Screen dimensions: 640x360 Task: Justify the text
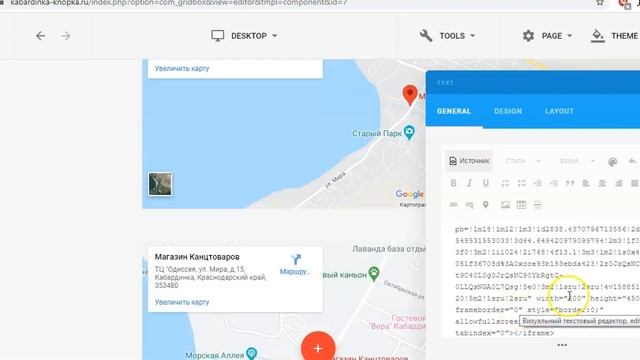click(635, 183)
